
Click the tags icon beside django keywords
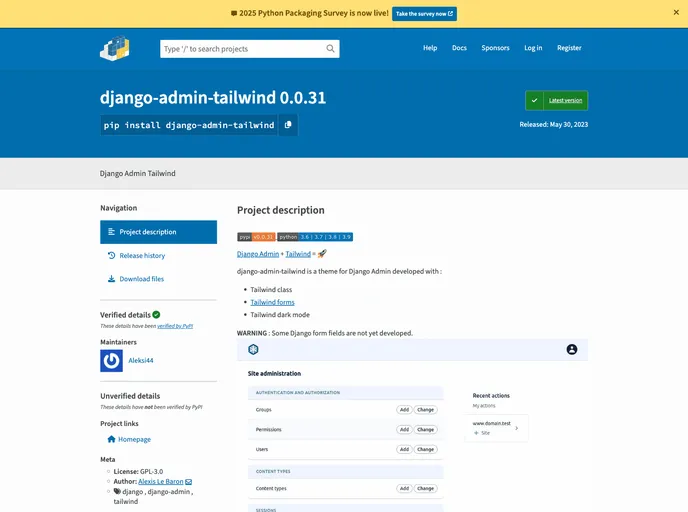coord(117,492)
